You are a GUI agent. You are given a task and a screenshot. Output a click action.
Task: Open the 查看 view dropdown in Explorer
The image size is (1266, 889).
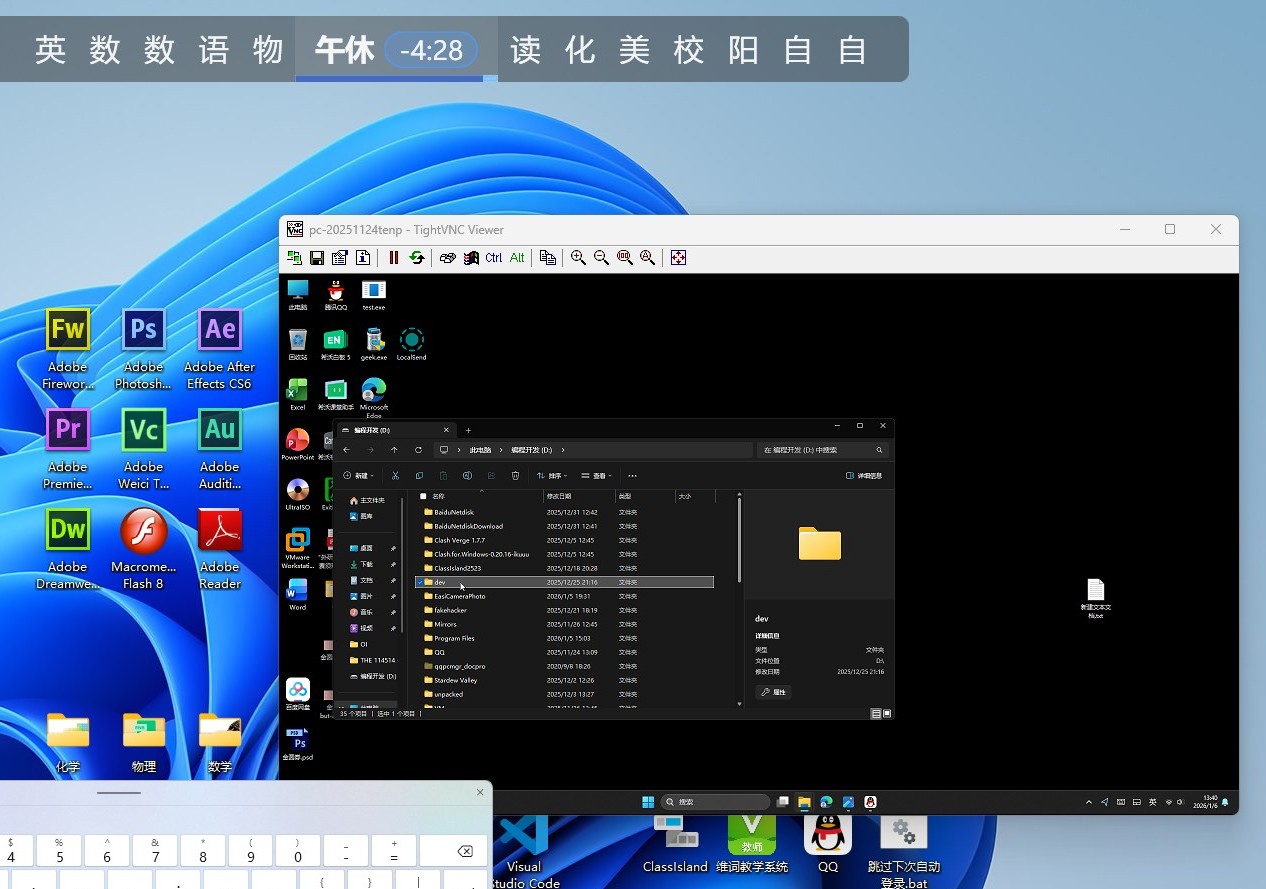pos(597,476)
